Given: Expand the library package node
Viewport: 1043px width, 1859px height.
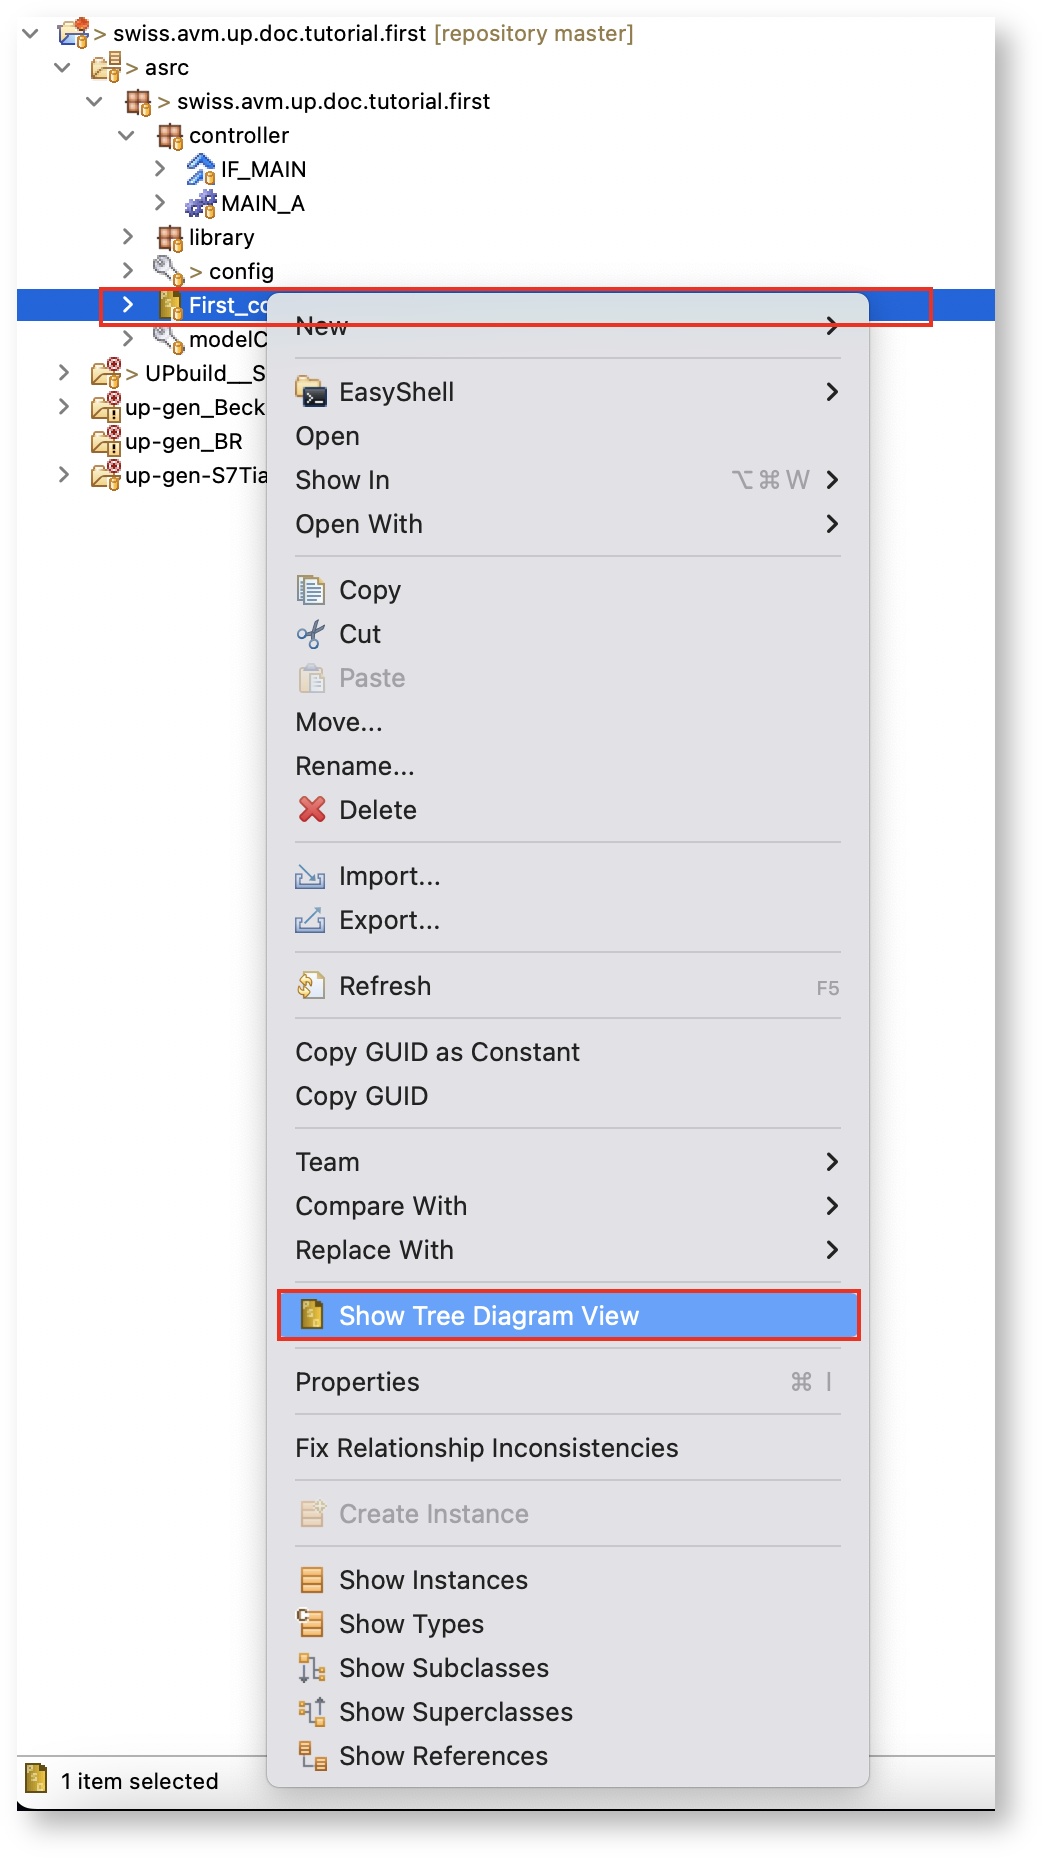Looking at the screenshot, I should [128, 237].
